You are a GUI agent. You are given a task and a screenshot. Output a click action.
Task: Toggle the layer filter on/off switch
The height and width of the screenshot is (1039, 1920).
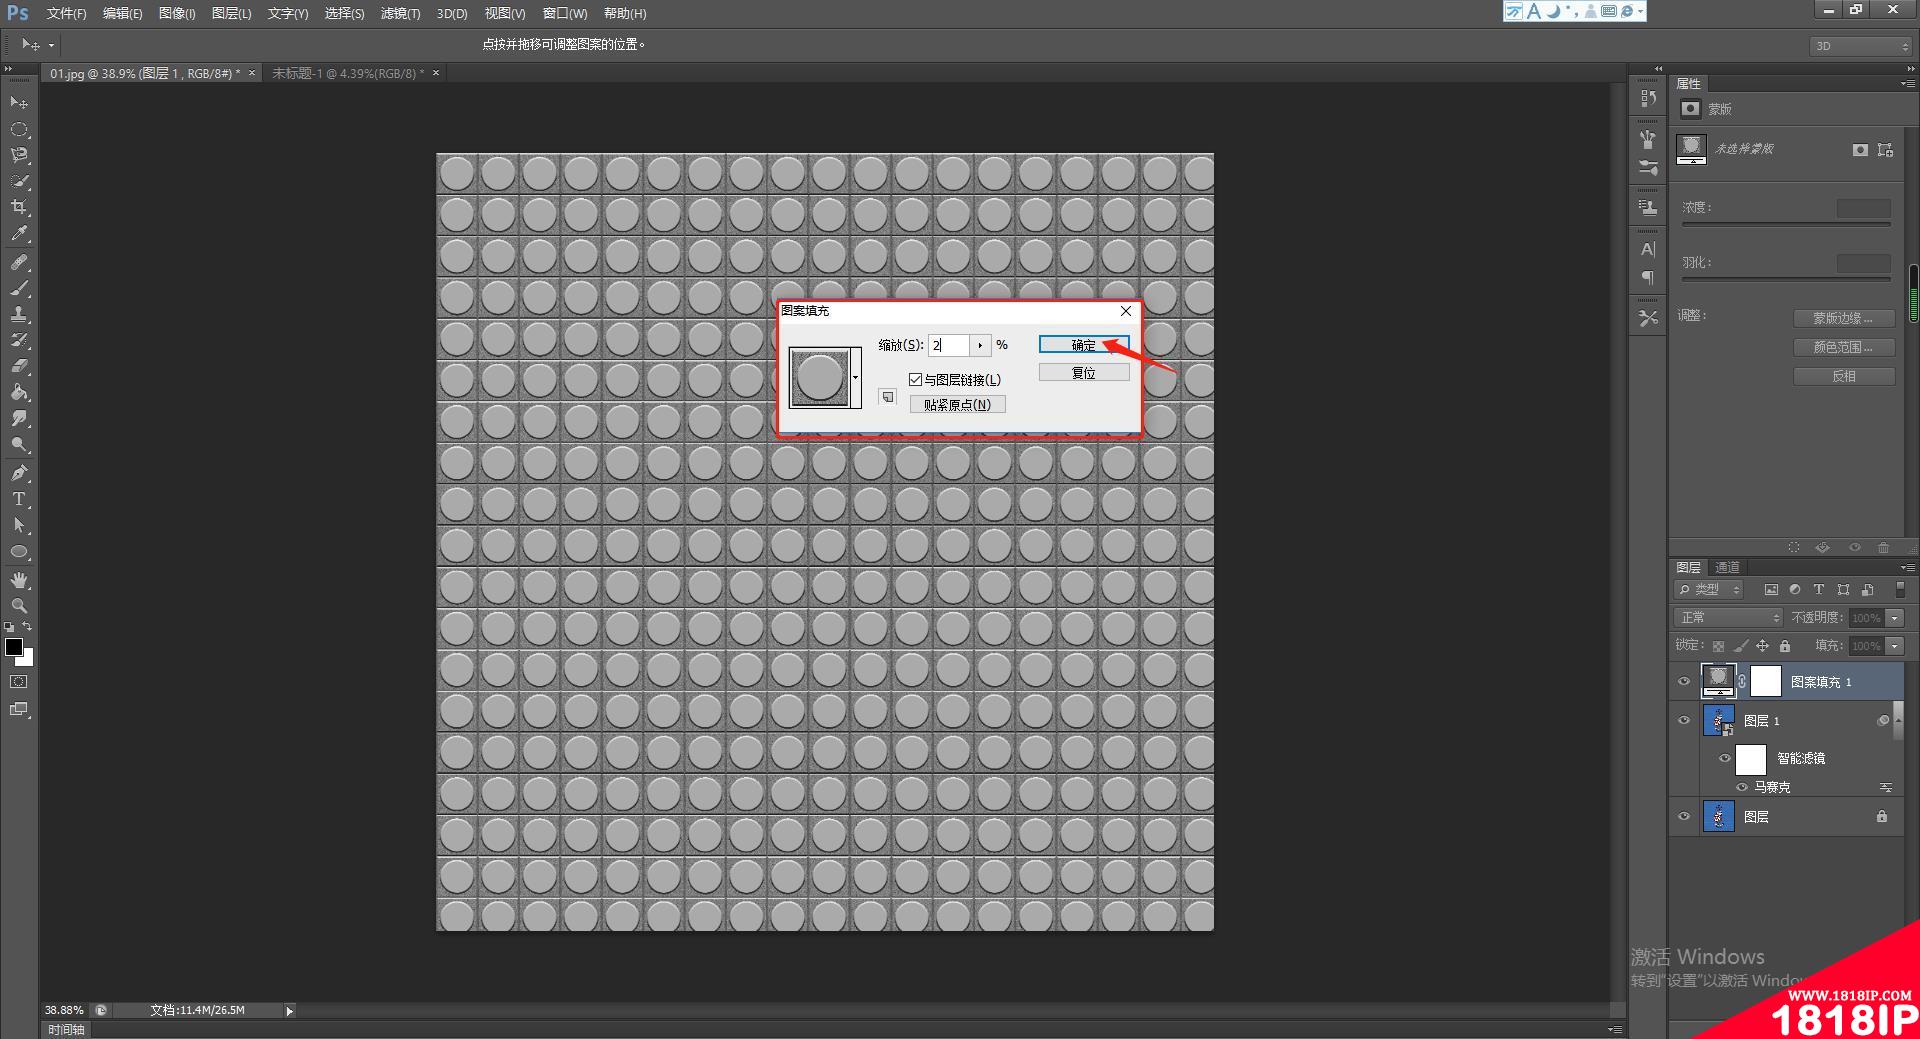[x=1900, y=589]
